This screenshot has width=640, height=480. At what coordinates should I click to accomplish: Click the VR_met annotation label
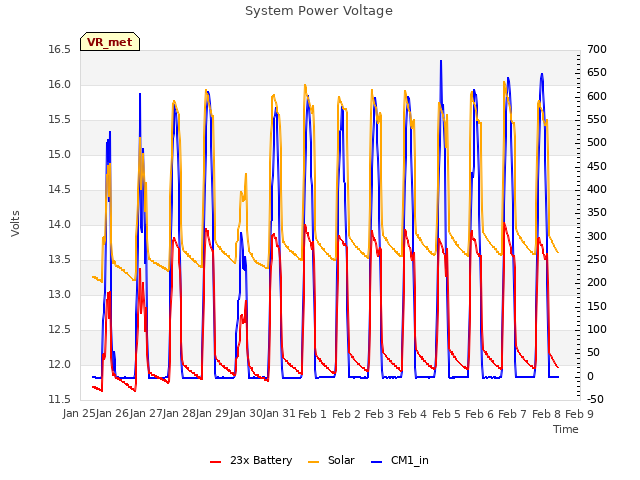(110, 42)
